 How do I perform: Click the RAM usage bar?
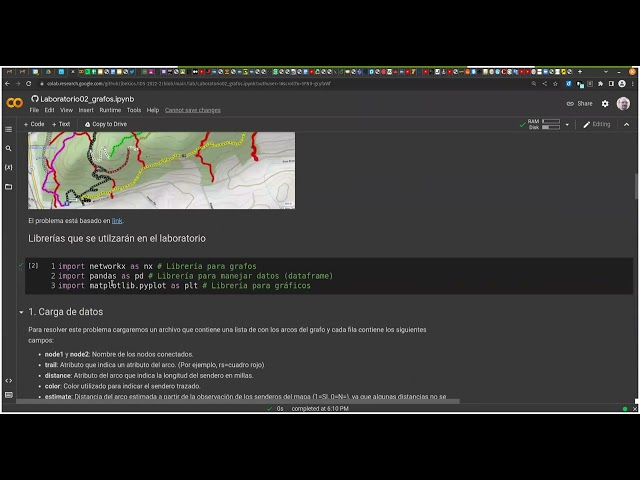551,121
